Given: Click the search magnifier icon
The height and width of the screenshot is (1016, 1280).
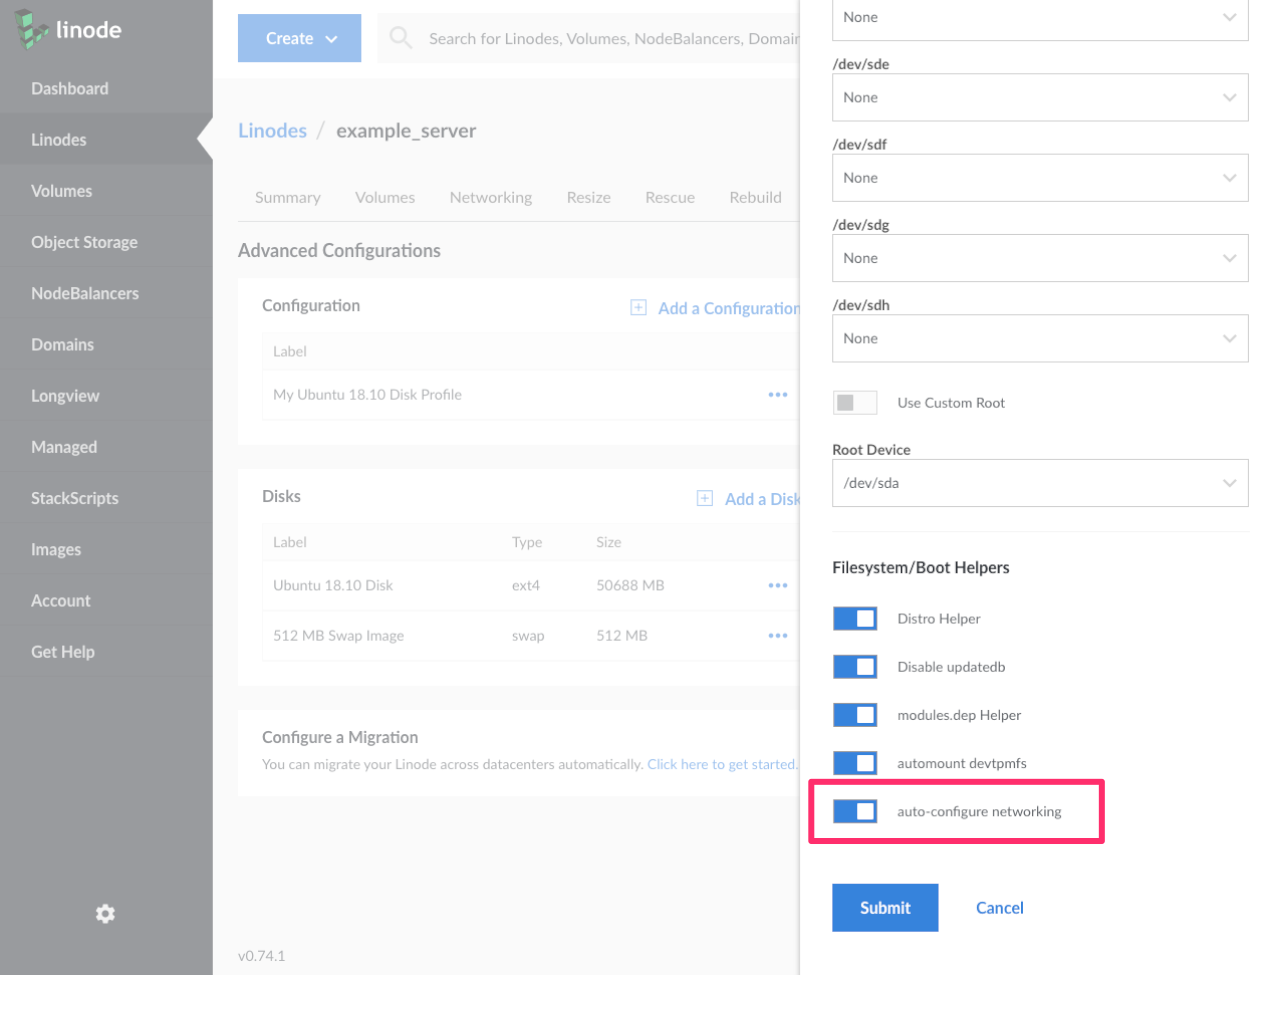Looking at the screenshot, I should click(401, 38).
